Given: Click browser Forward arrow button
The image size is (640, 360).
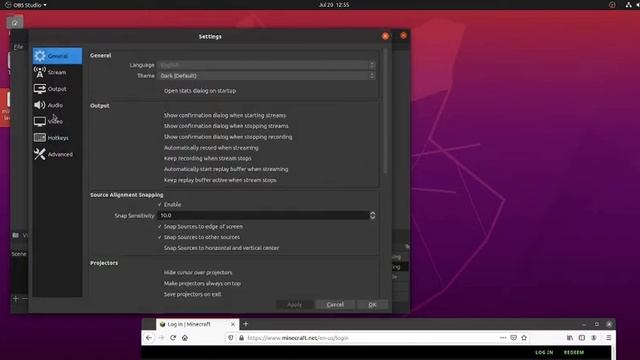Looking at the screenshot, I should tap(161, 338).
